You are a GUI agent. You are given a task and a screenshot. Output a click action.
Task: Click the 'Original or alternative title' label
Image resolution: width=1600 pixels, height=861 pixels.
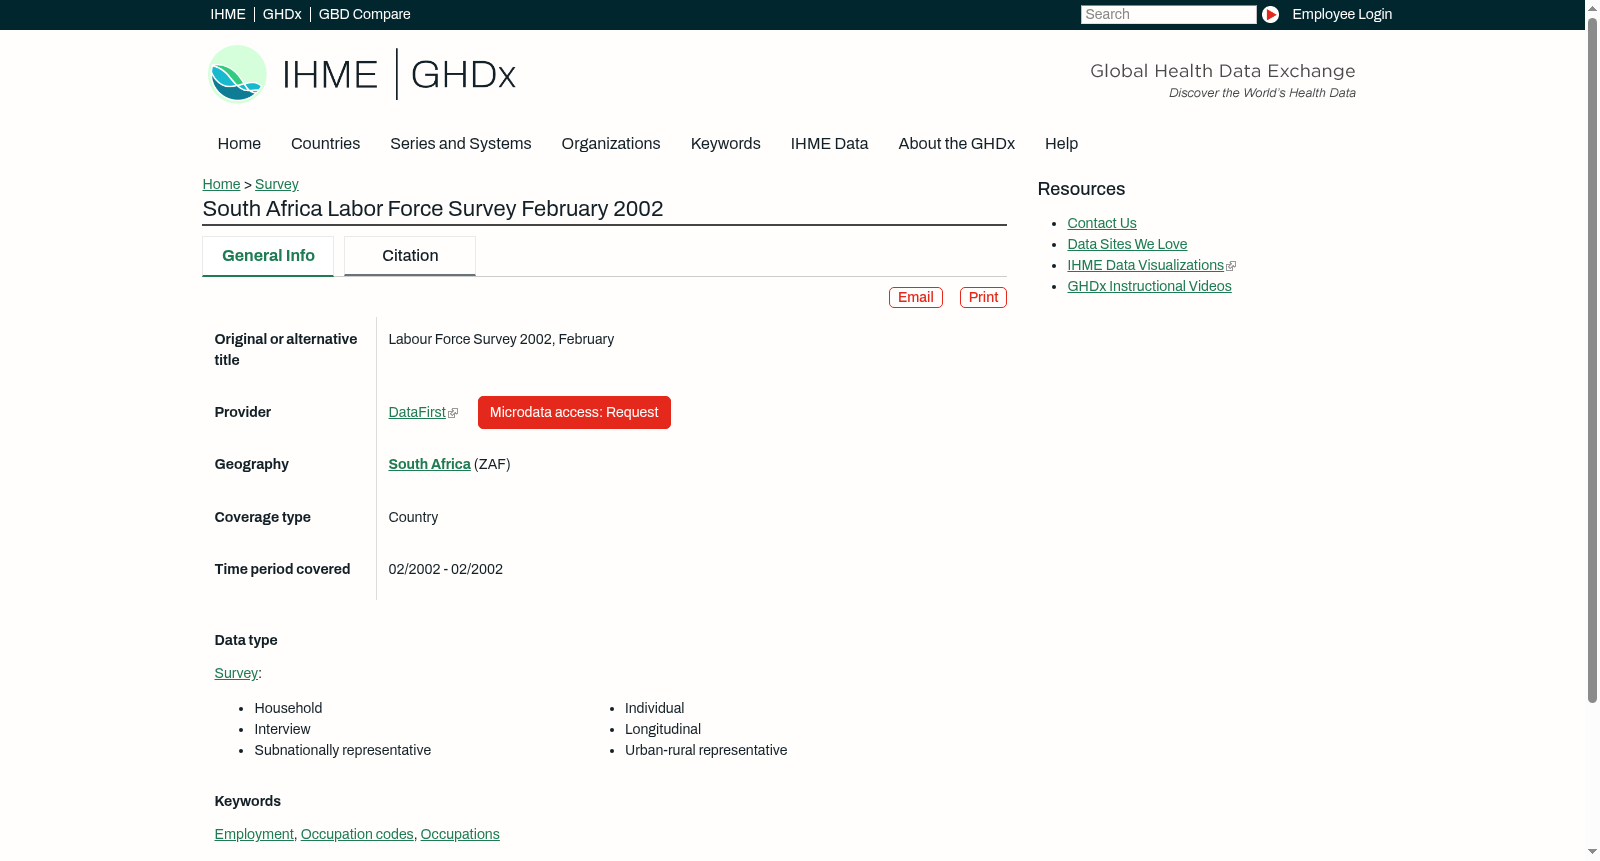point(286,350)
